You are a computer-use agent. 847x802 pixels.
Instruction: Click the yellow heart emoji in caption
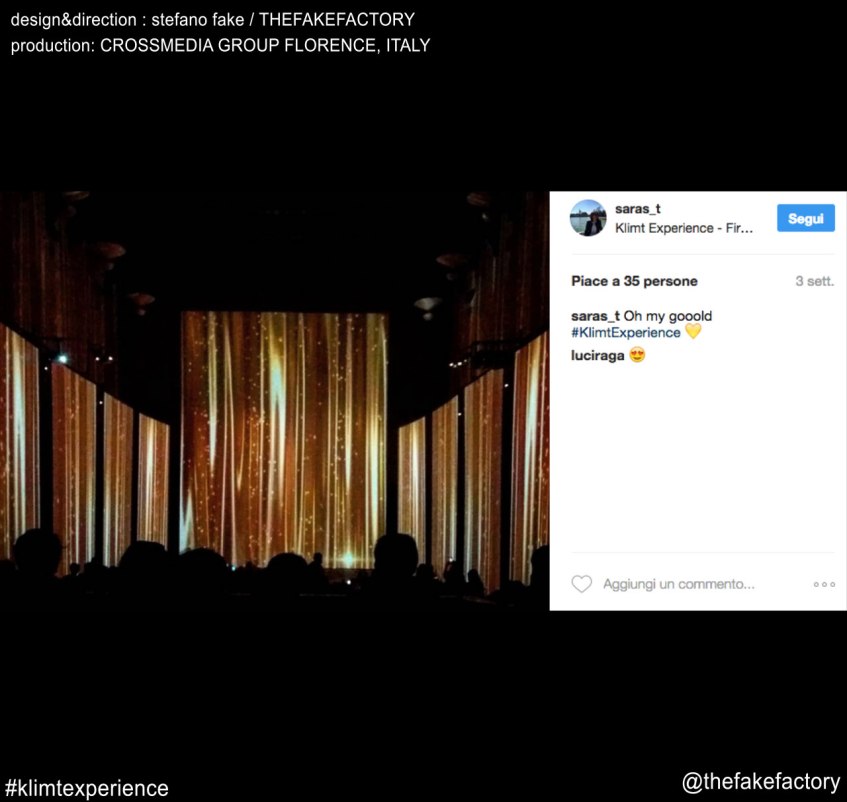point(693,331)
